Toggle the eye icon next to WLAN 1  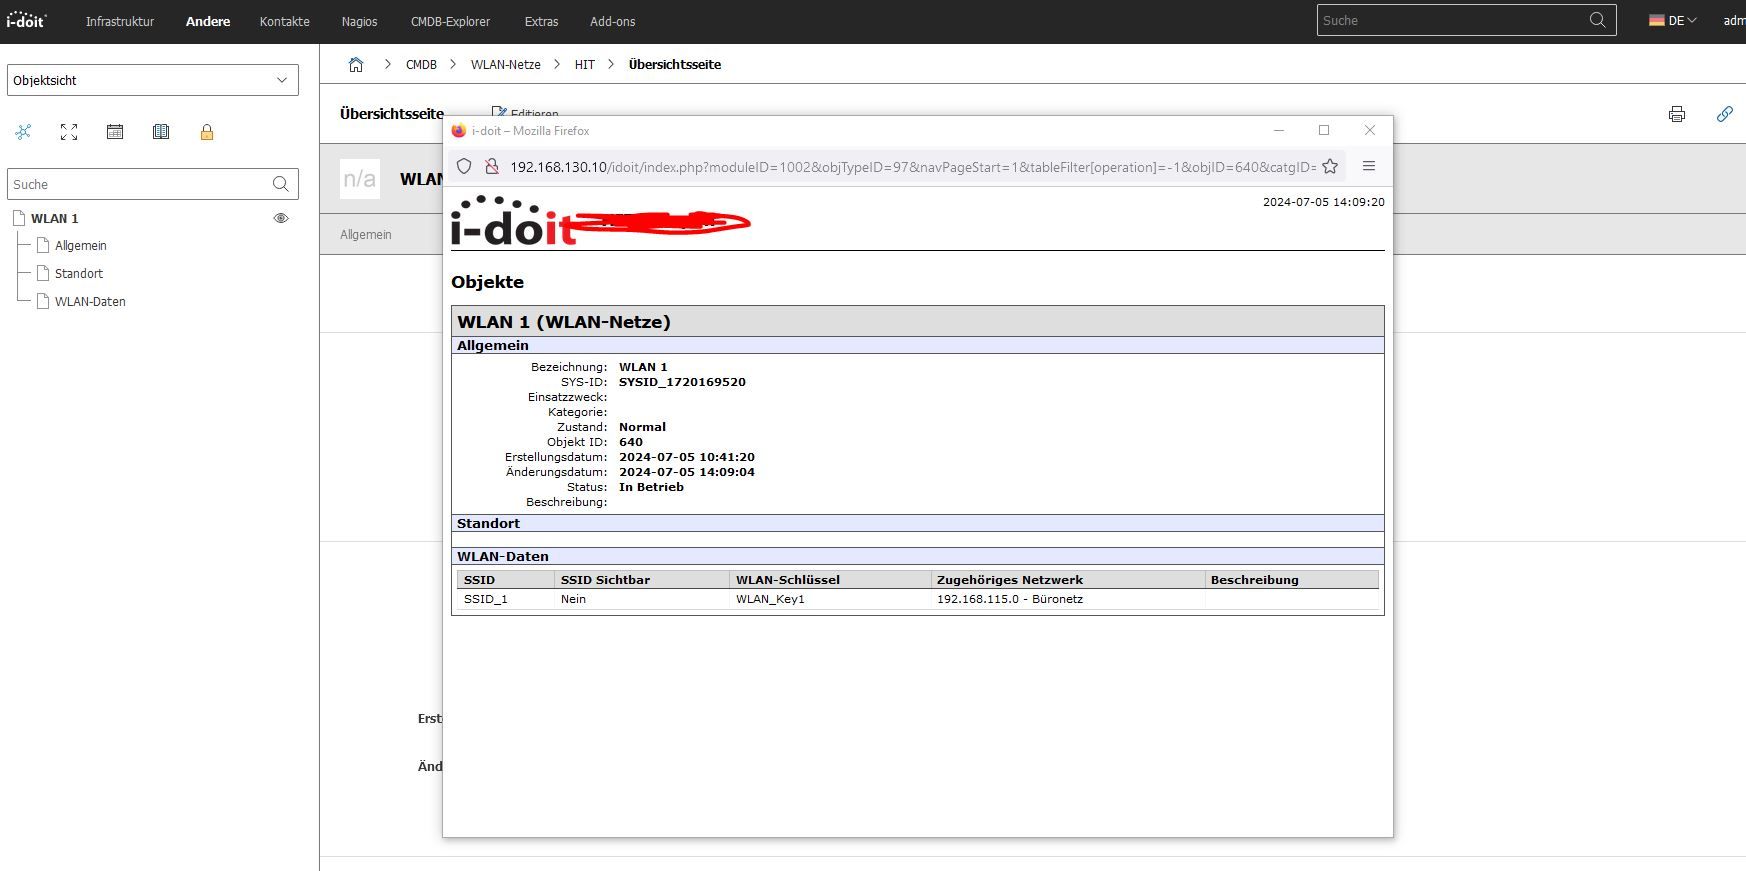point(281,218)
